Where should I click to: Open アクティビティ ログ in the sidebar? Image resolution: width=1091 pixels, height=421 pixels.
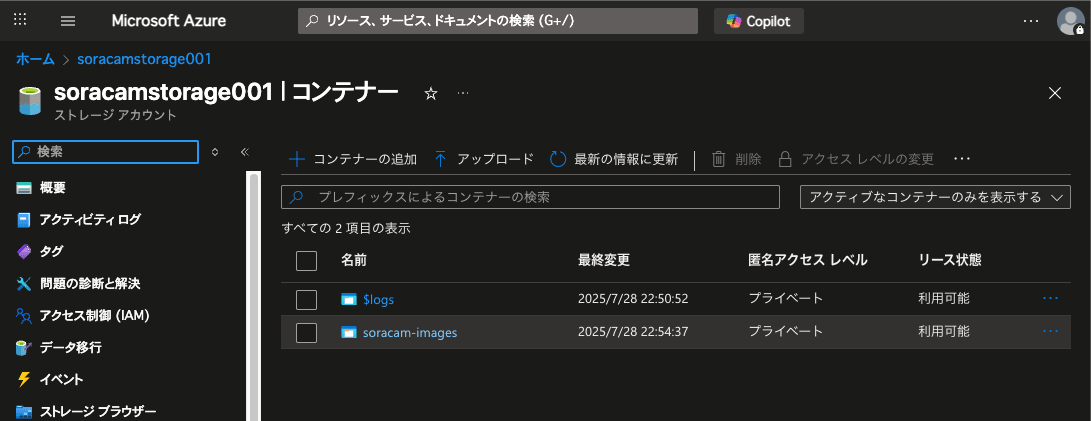pyautogui.click(x=90, y=220)
